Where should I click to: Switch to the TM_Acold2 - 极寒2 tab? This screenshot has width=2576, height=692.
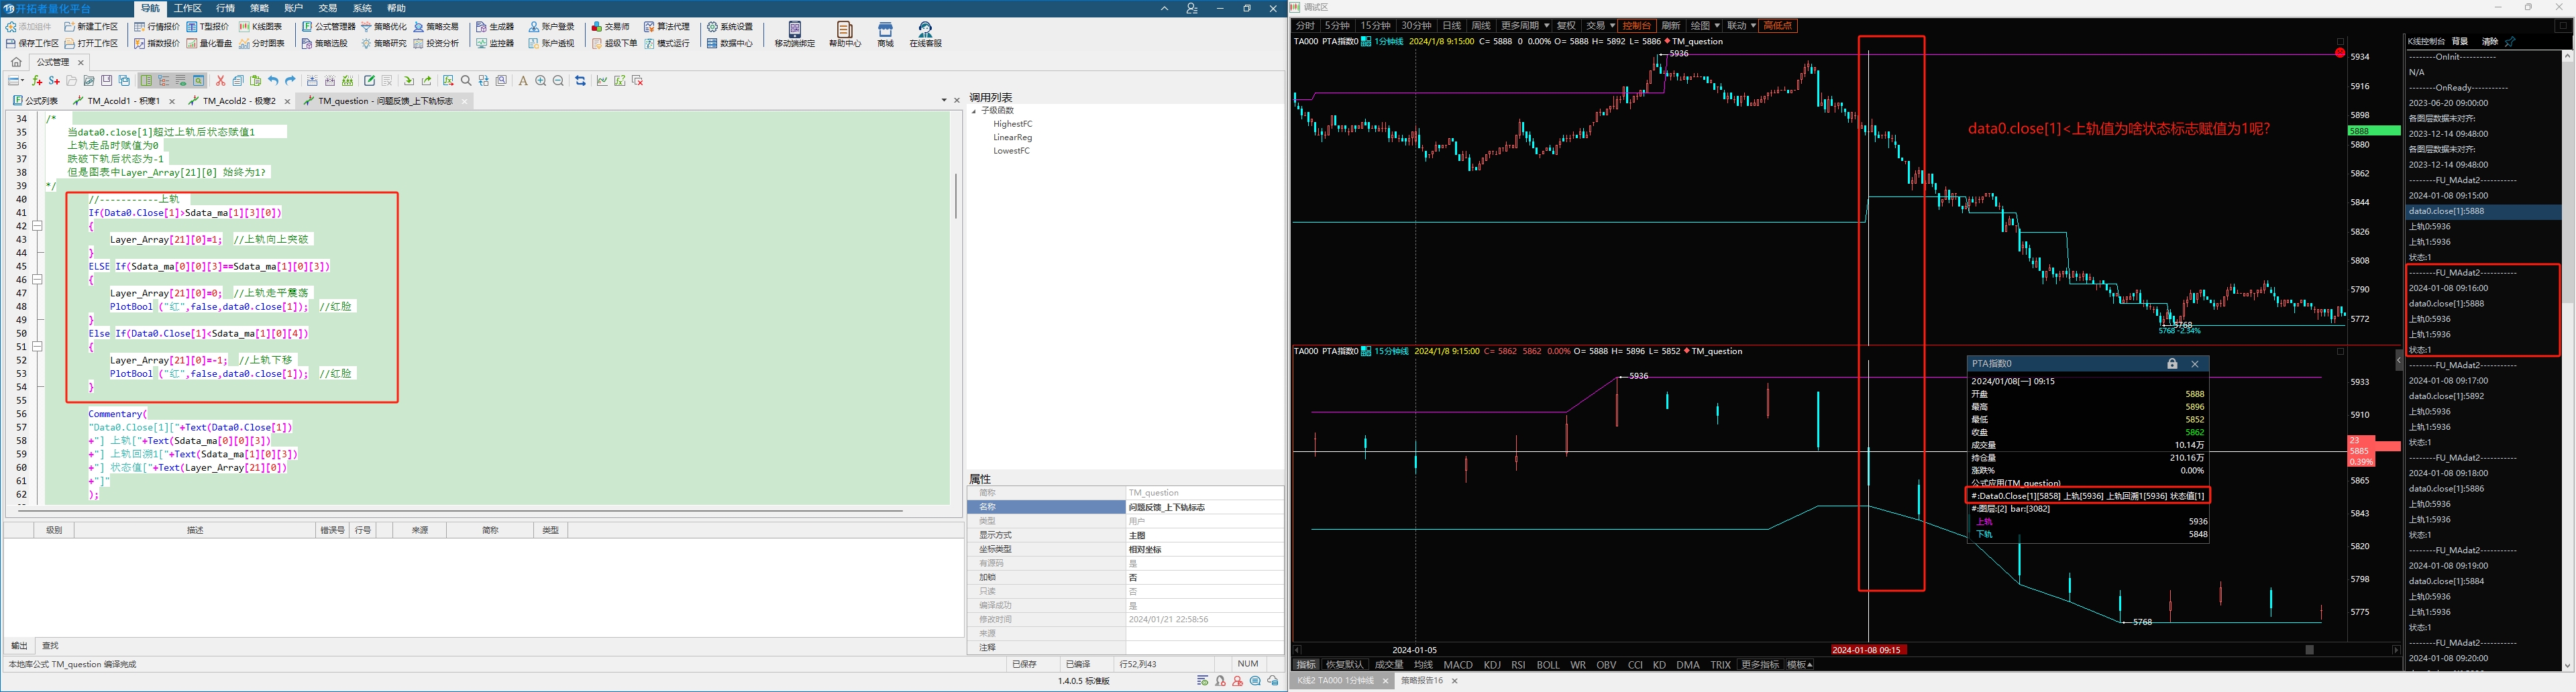point(239,101)
